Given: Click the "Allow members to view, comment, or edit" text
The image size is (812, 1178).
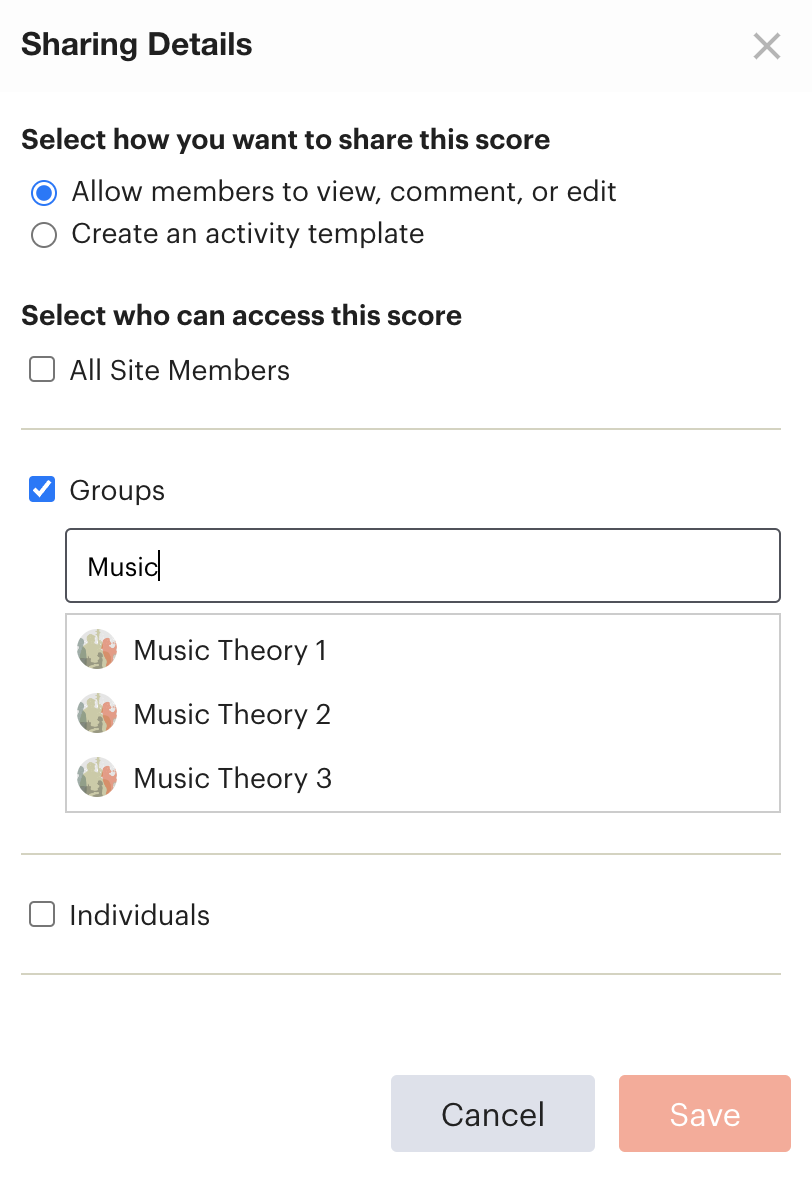Looking at the screenshot, I should [x=344, y=192].
